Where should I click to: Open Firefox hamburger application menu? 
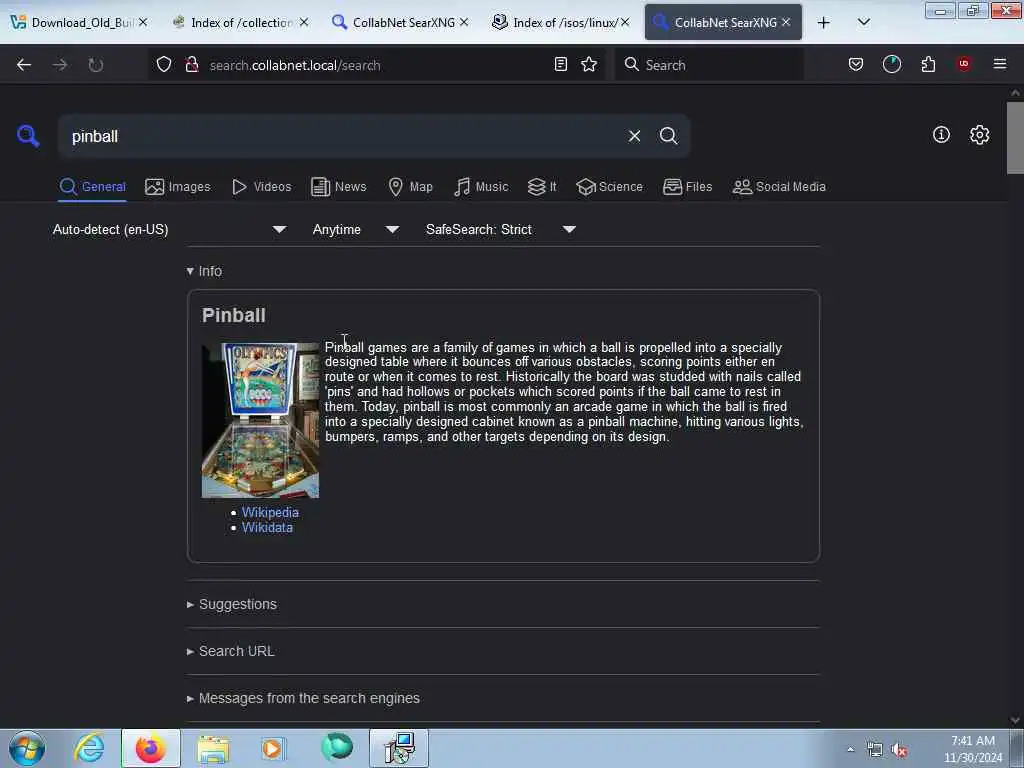tap(1000, 64)
